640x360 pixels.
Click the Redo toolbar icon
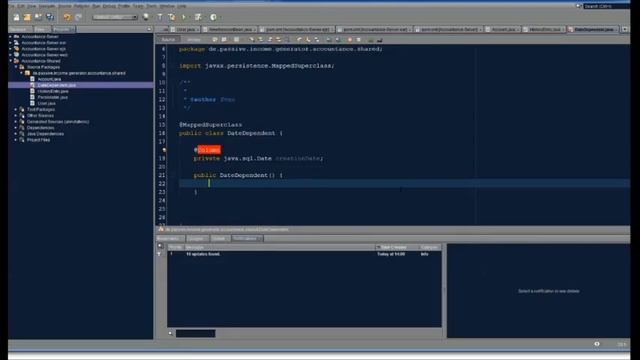[78, 17]
